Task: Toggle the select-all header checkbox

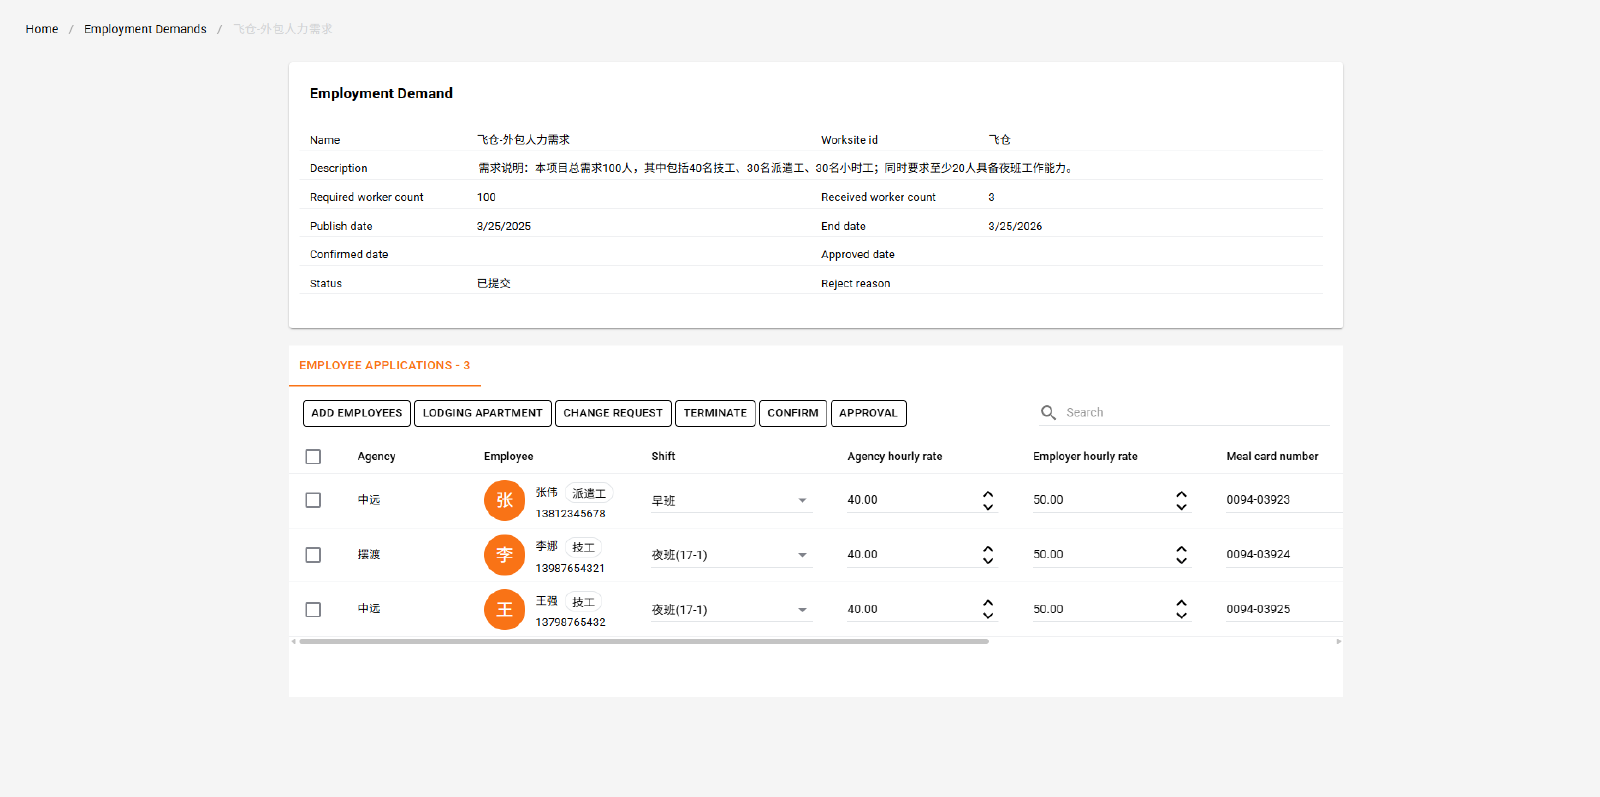Action: tap(313, 457)
